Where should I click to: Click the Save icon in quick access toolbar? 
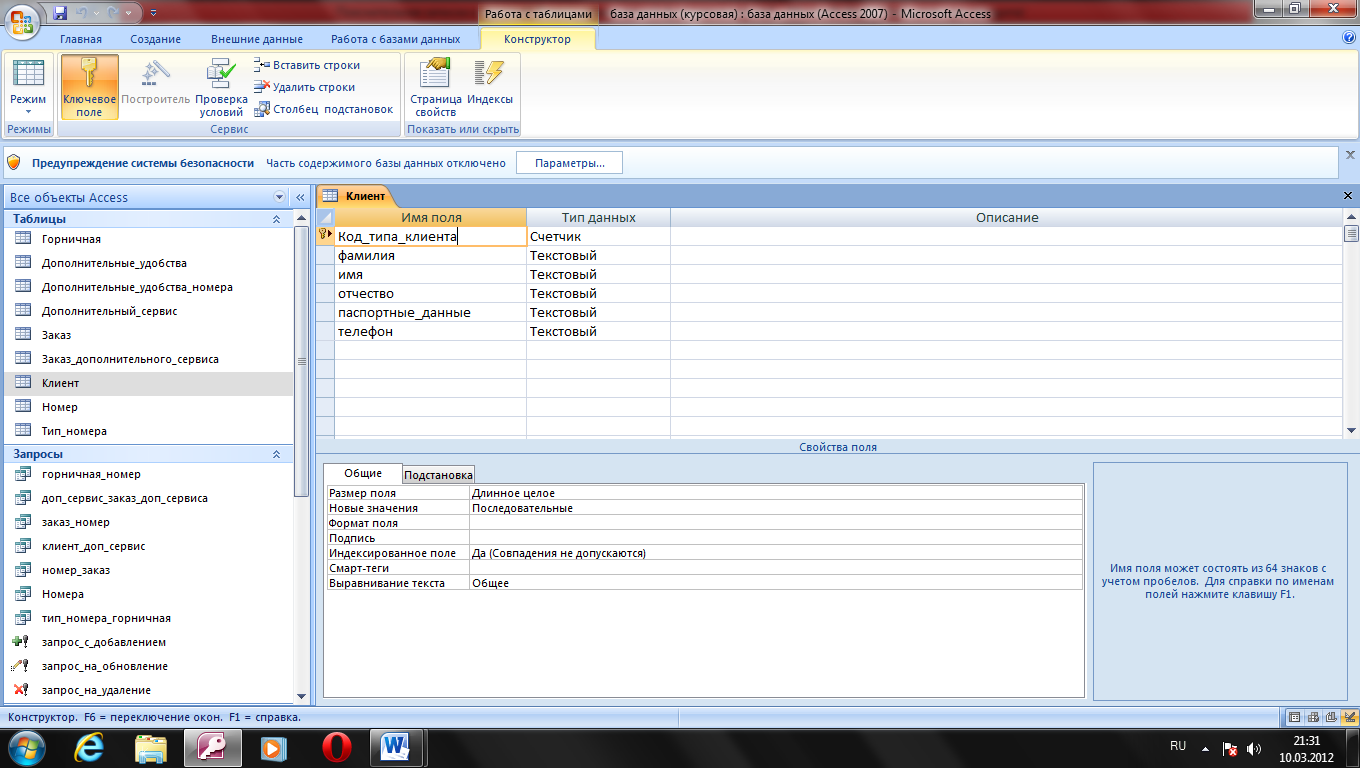pyautogui.click(x=60, y=13)
